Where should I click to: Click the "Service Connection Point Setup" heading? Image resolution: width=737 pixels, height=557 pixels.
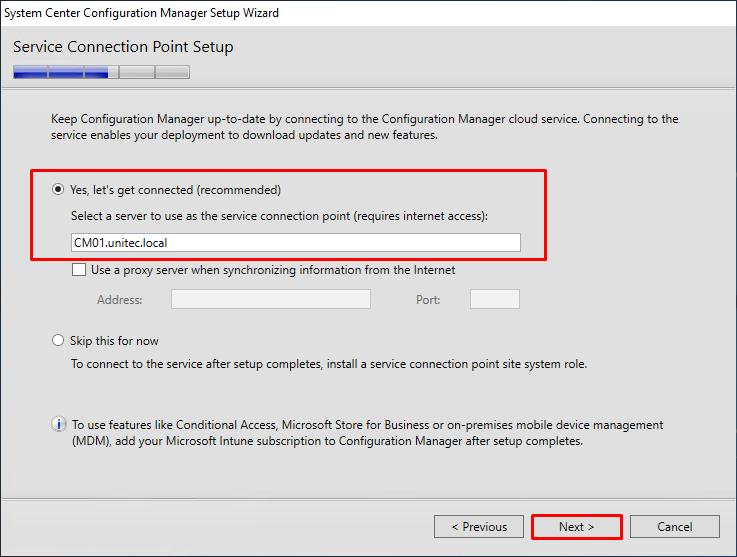point(123,47)
